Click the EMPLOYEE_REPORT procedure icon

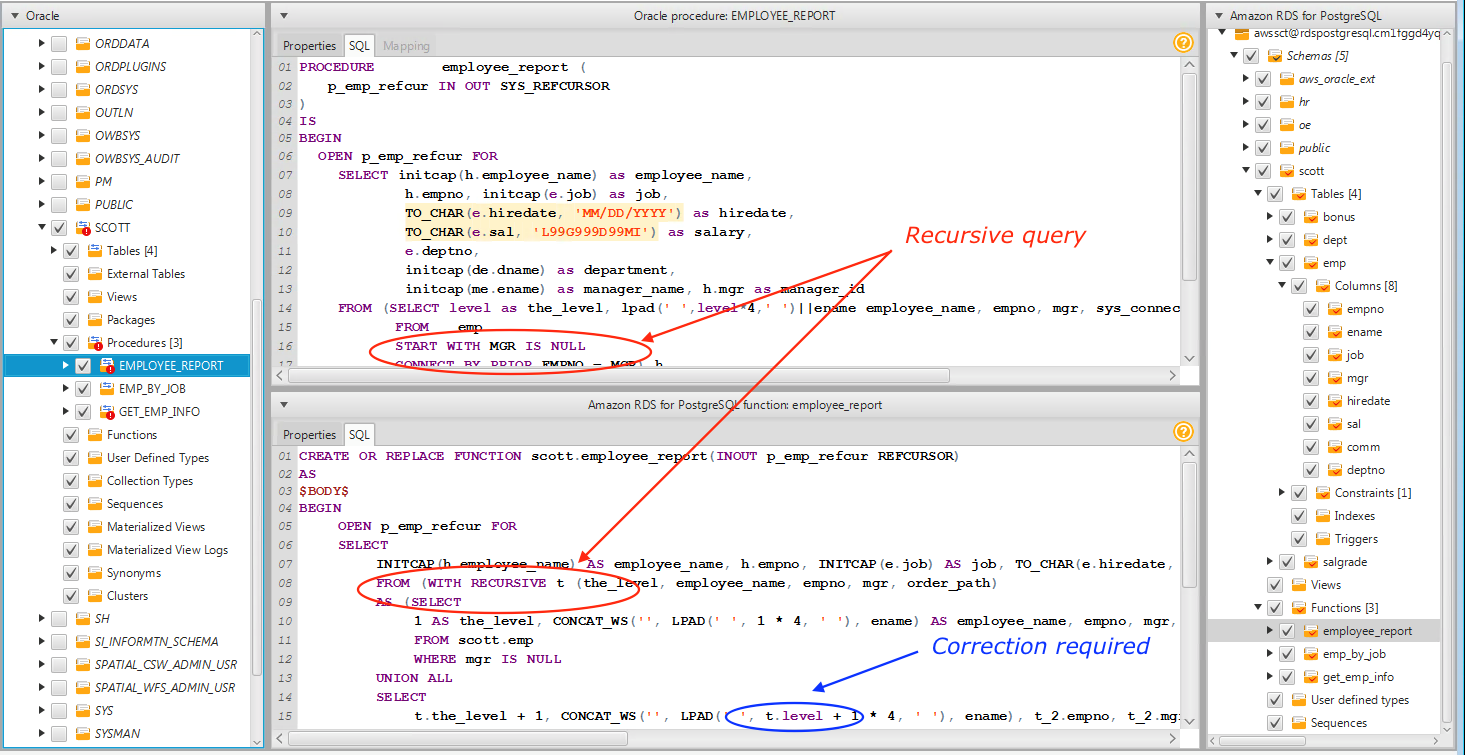[x=107, y=366]
